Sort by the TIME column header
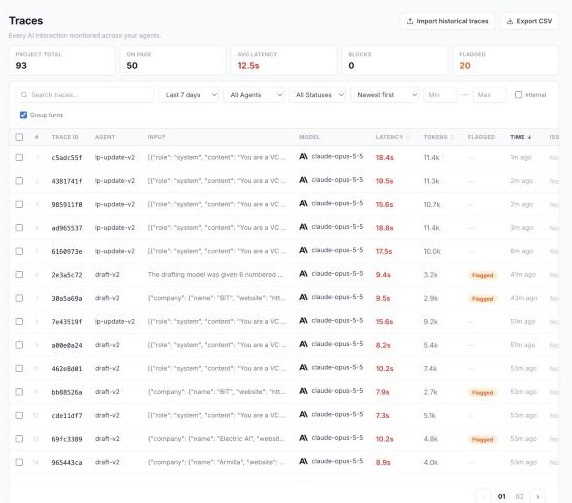 tap(521, 137)
